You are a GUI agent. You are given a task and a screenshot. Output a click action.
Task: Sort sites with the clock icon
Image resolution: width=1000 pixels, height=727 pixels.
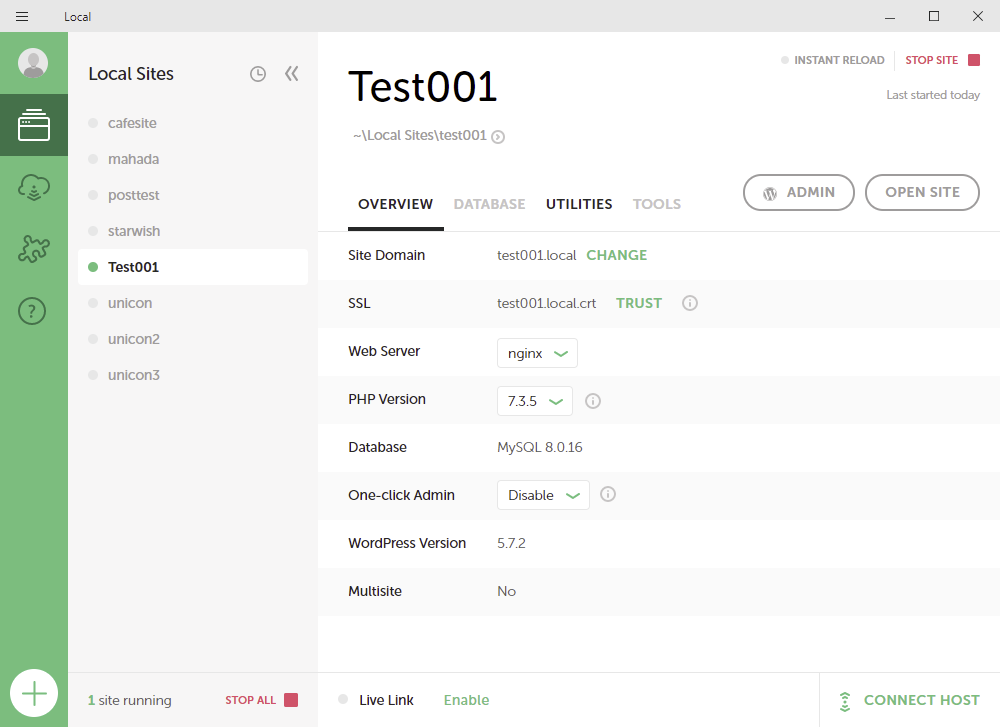click(258, 74)
